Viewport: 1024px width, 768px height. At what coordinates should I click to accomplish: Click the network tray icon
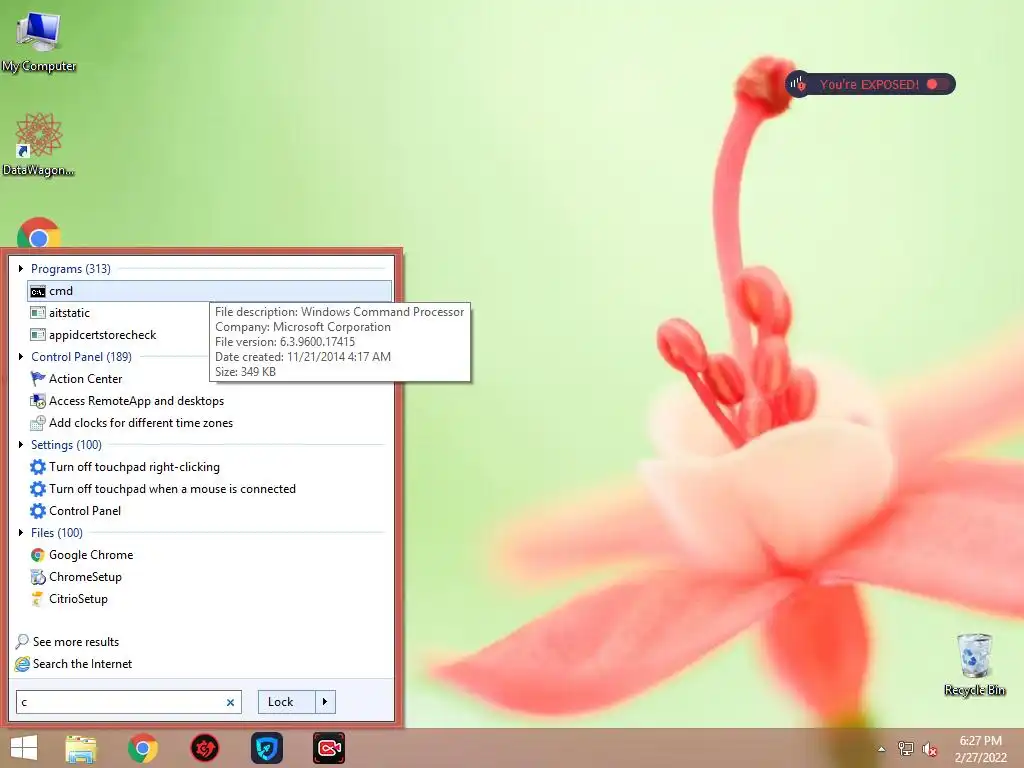[906, 749]
